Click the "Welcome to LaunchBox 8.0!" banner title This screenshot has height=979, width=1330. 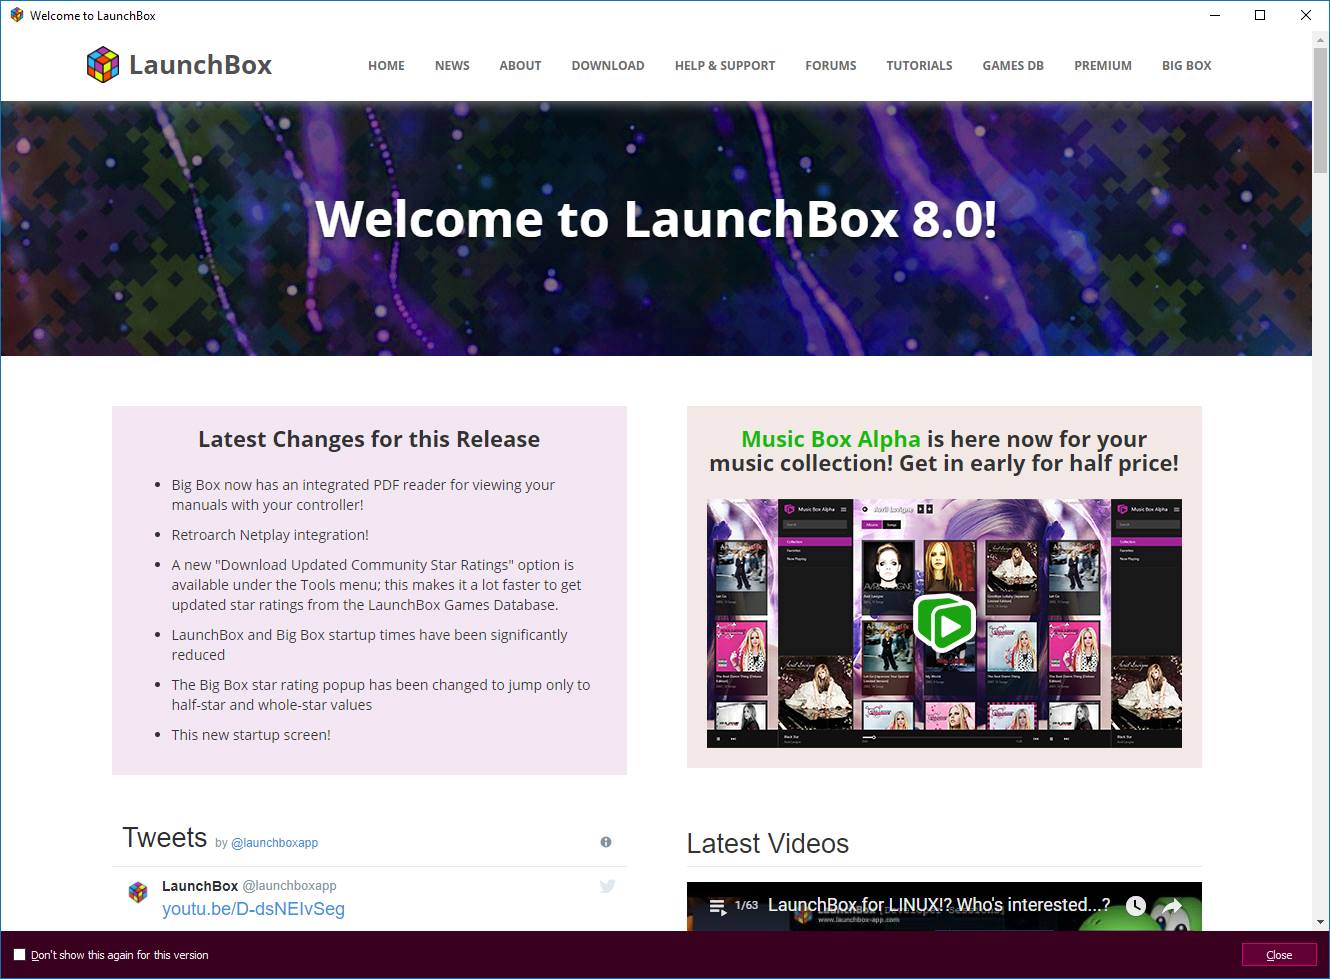click(656, 219)
